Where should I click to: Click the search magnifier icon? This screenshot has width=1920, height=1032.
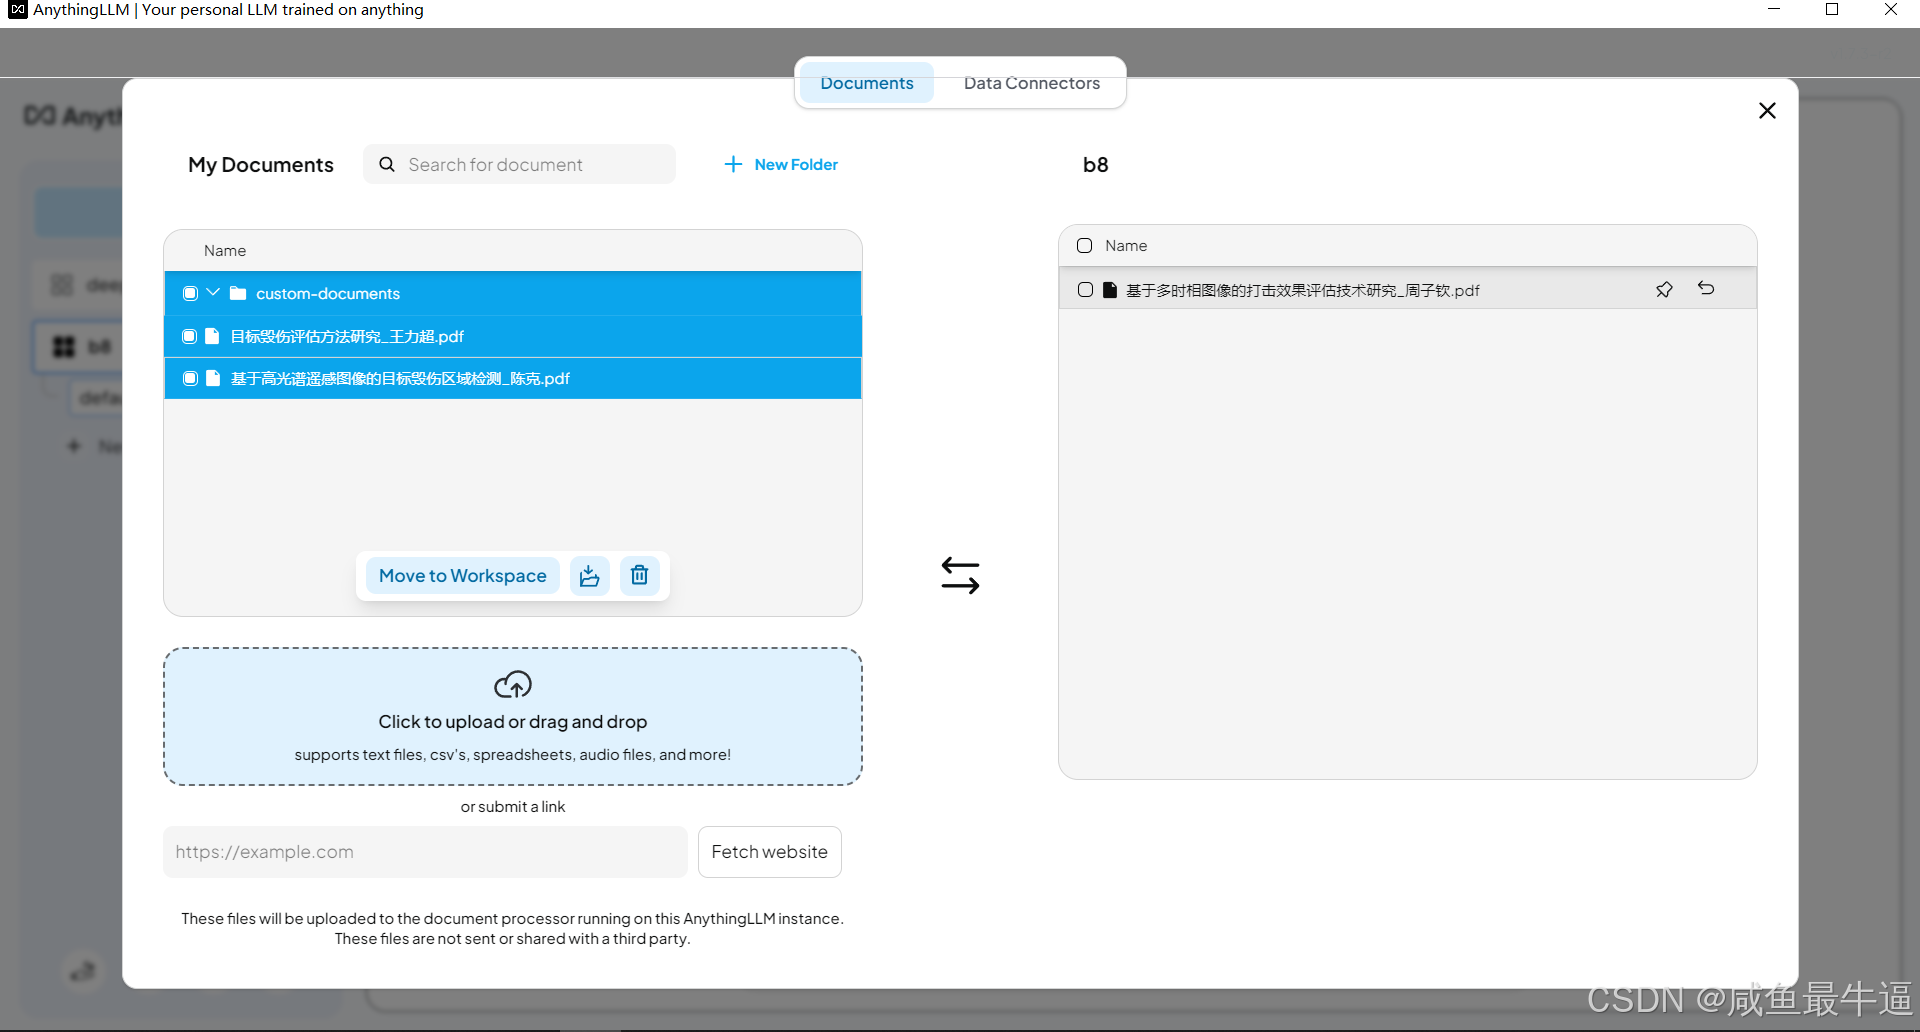click(x=387, y=164)
